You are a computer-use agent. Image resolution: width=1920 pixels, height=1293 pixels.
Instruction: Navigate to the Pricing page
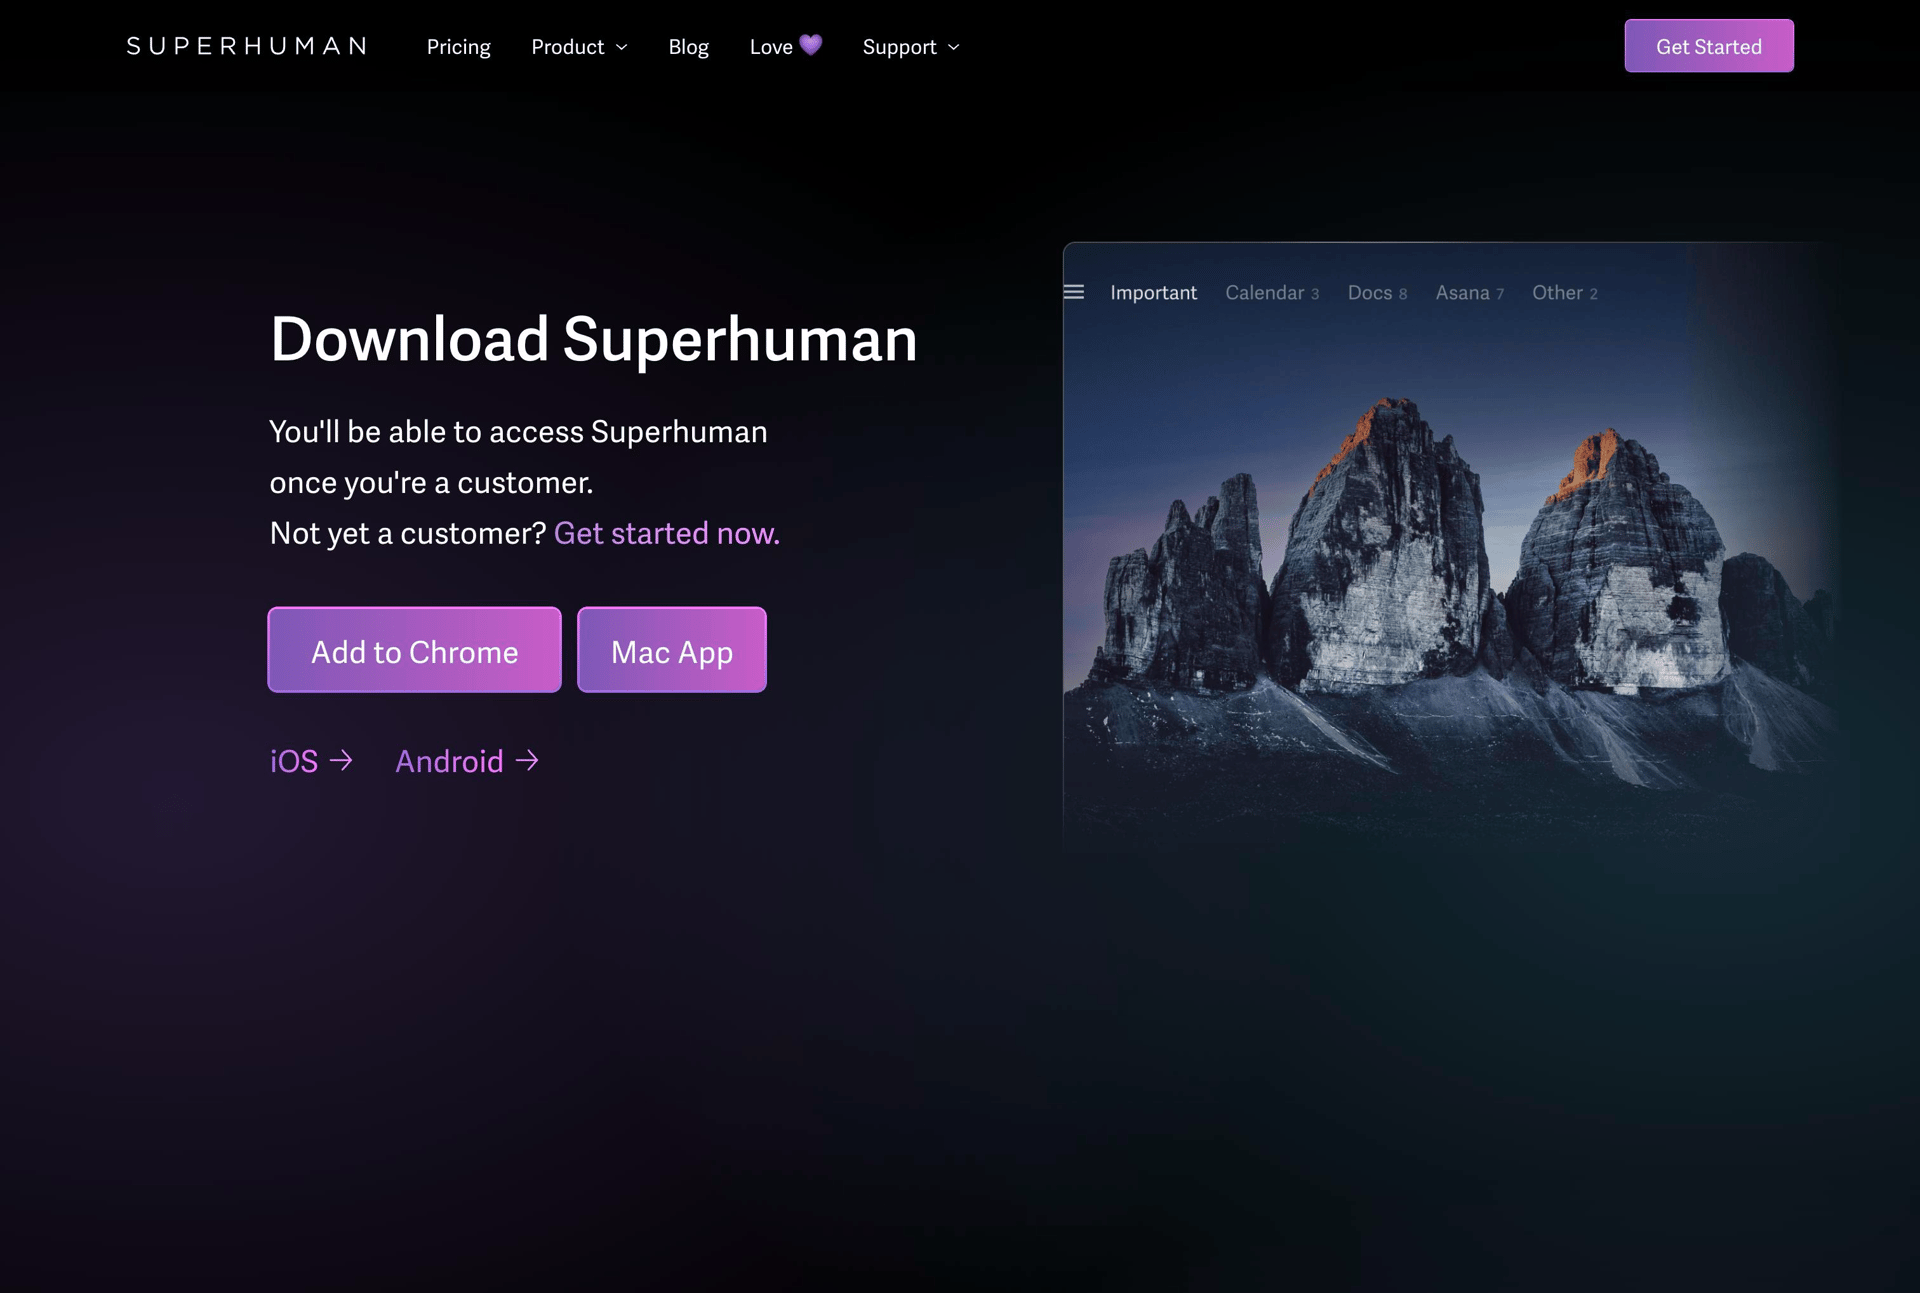[459, 46]
